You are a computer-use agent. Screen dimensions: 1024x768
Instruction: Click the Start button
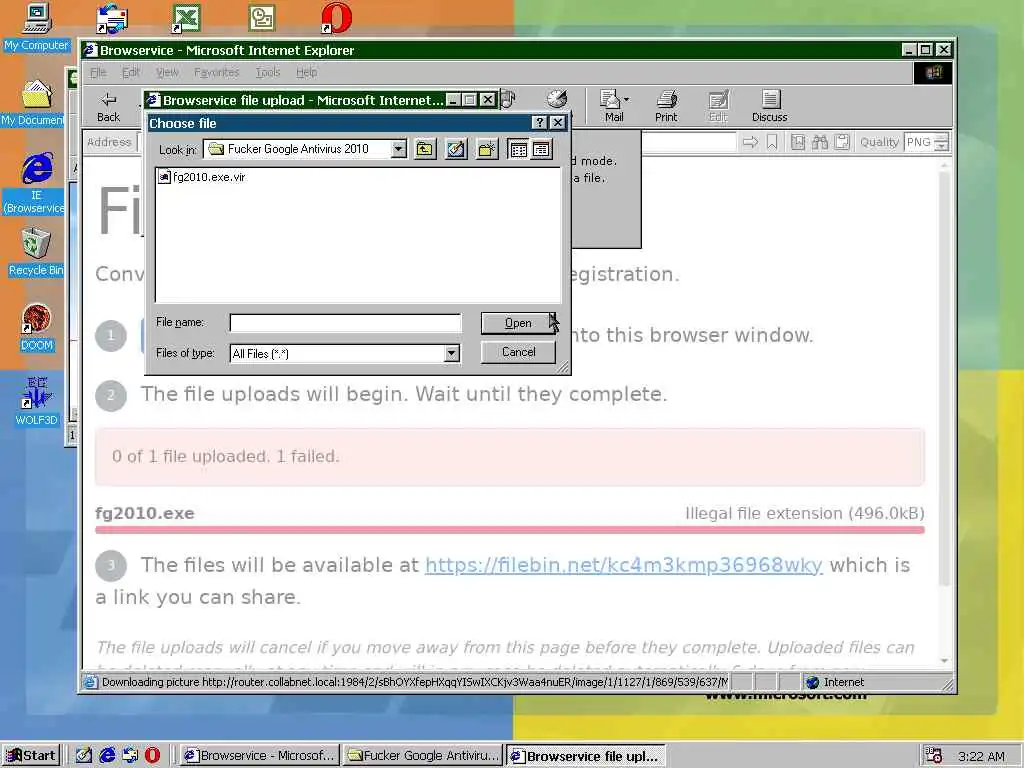click(x=31, y=756)
